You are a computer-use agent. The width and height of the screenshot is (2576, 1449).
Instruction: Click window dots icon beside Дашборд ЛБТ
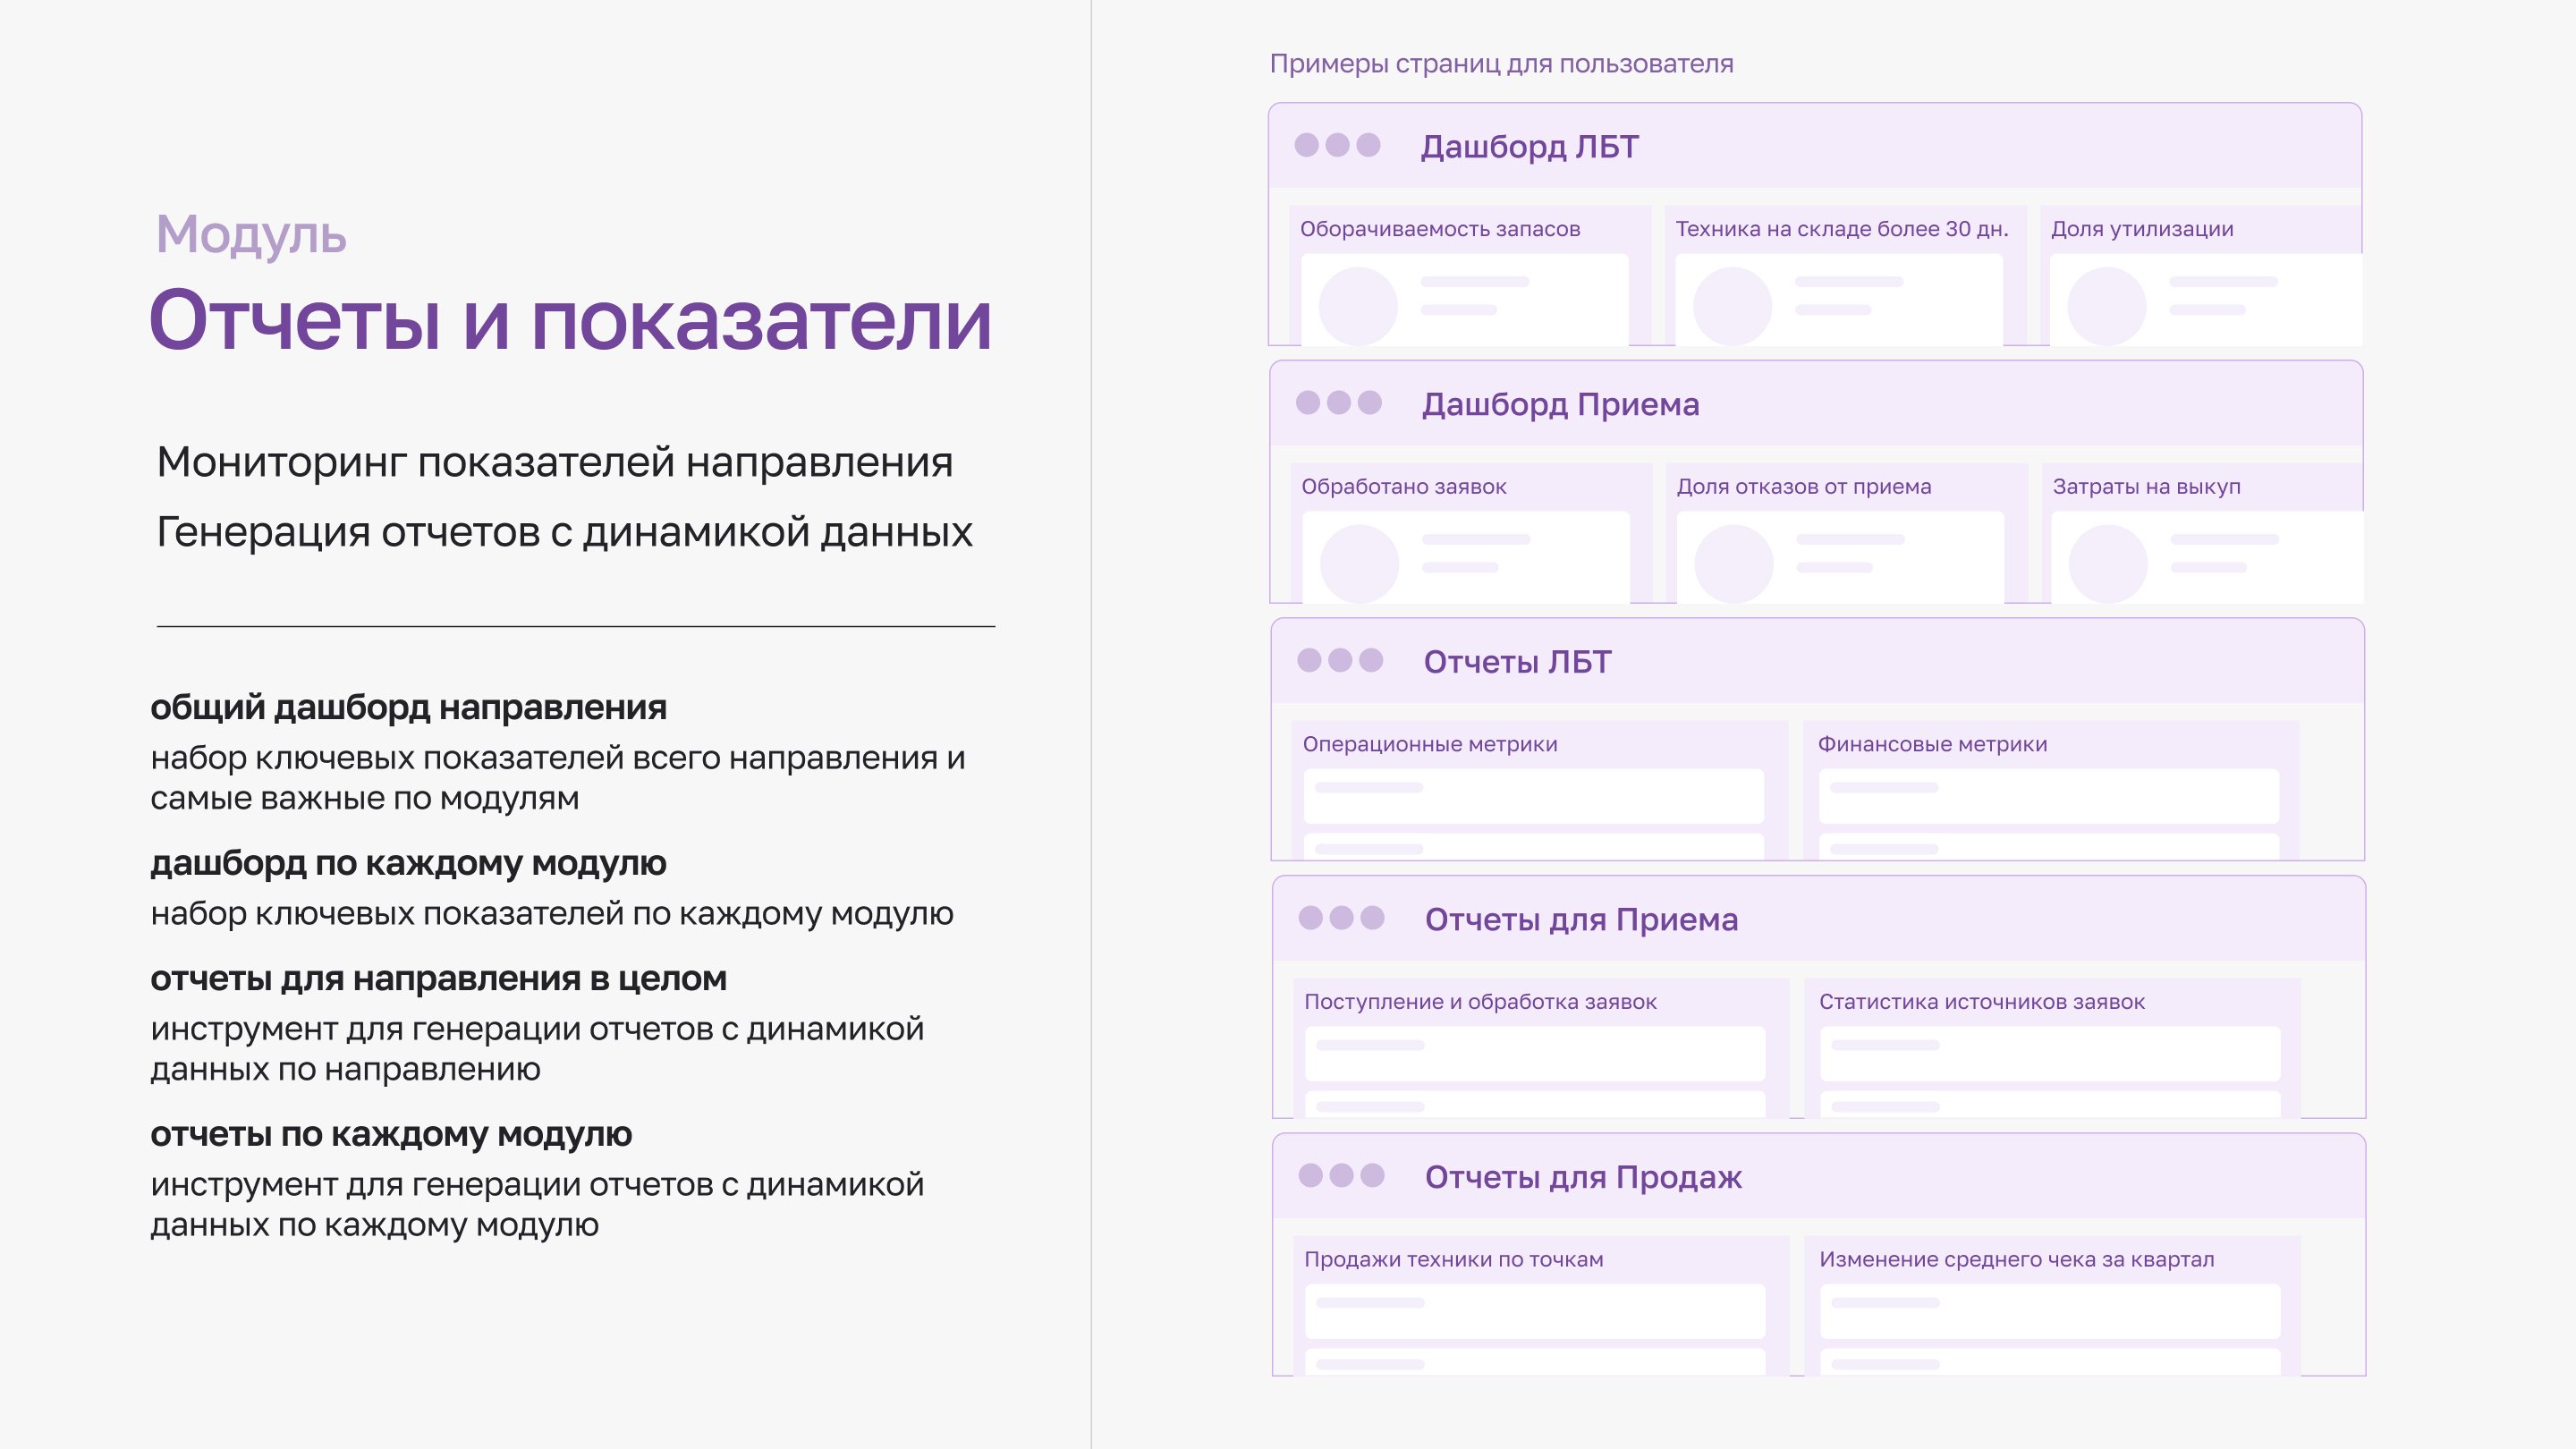tap(1337, 145)
